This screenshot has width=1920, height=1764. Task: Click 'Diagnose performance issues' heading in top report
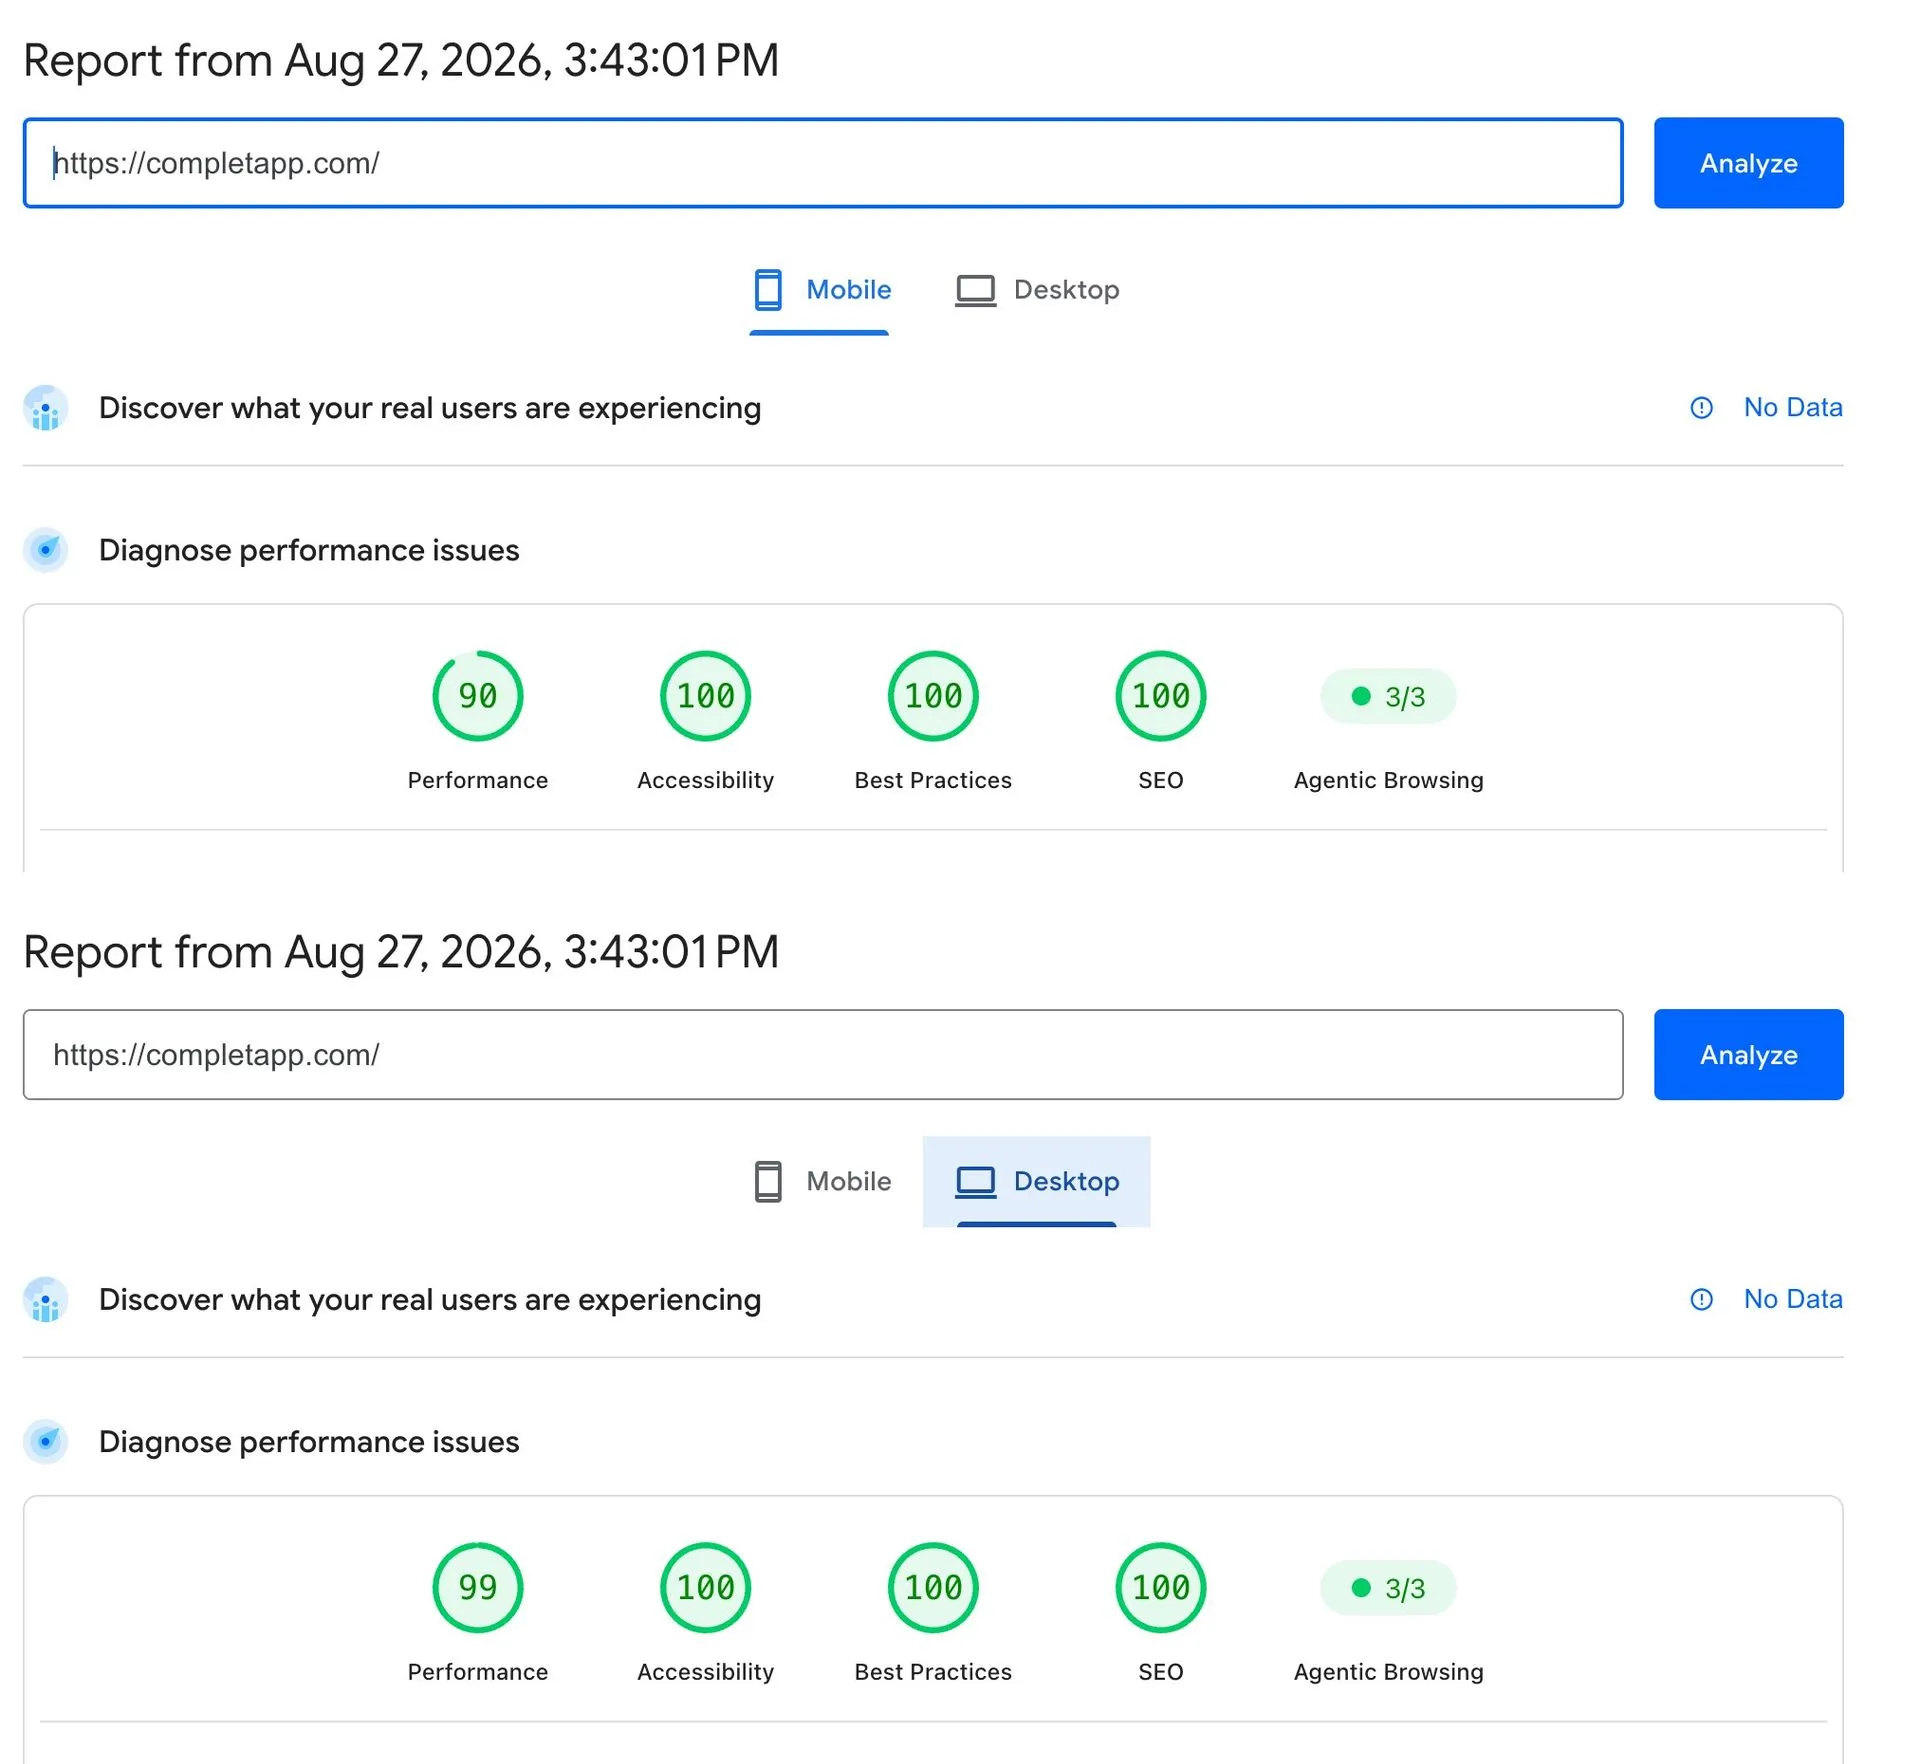click(x=309, y=550)
